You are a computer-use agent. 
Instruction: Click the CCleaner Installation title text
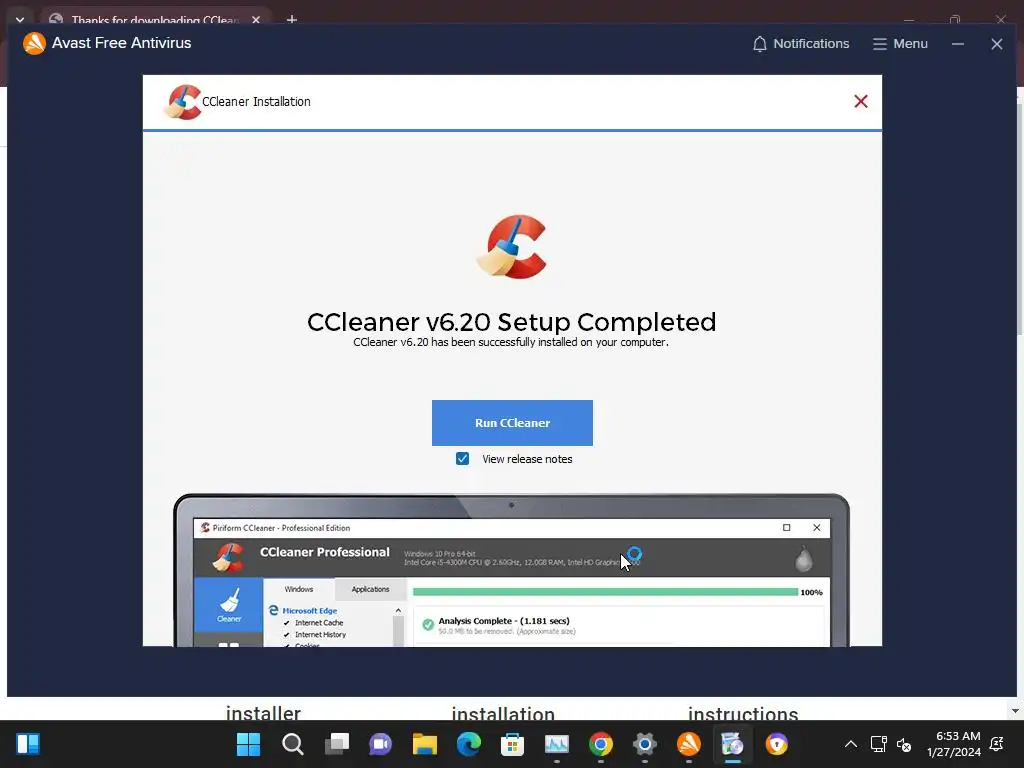(x=256, y=101)
